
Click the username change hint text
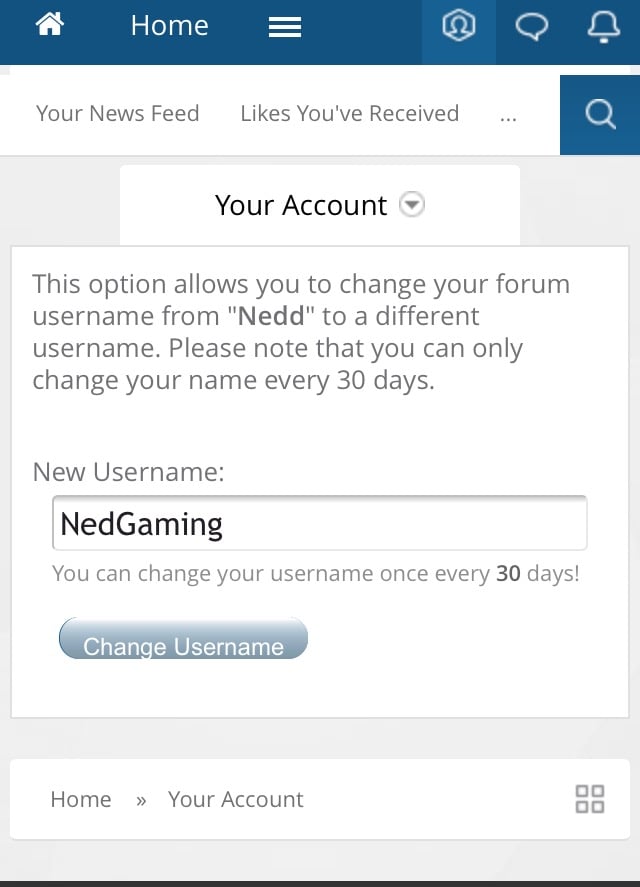point(316,573)
